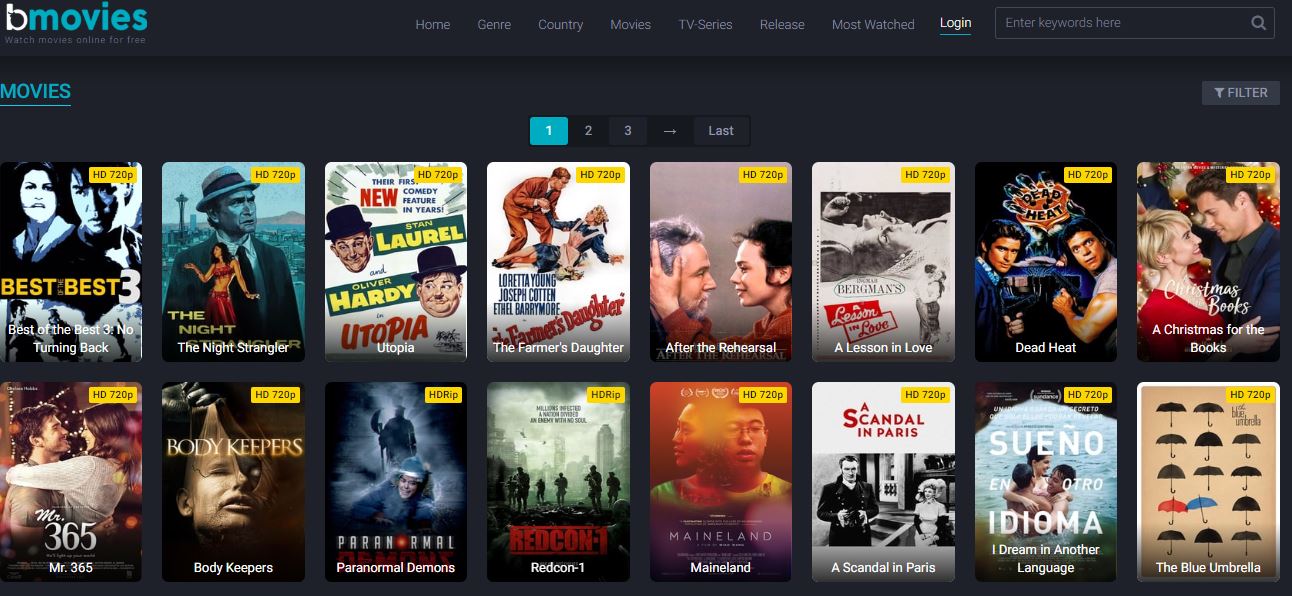
Task: Click the search magnifier icon
Action: pyautogui.click(x=1258, y=23)
